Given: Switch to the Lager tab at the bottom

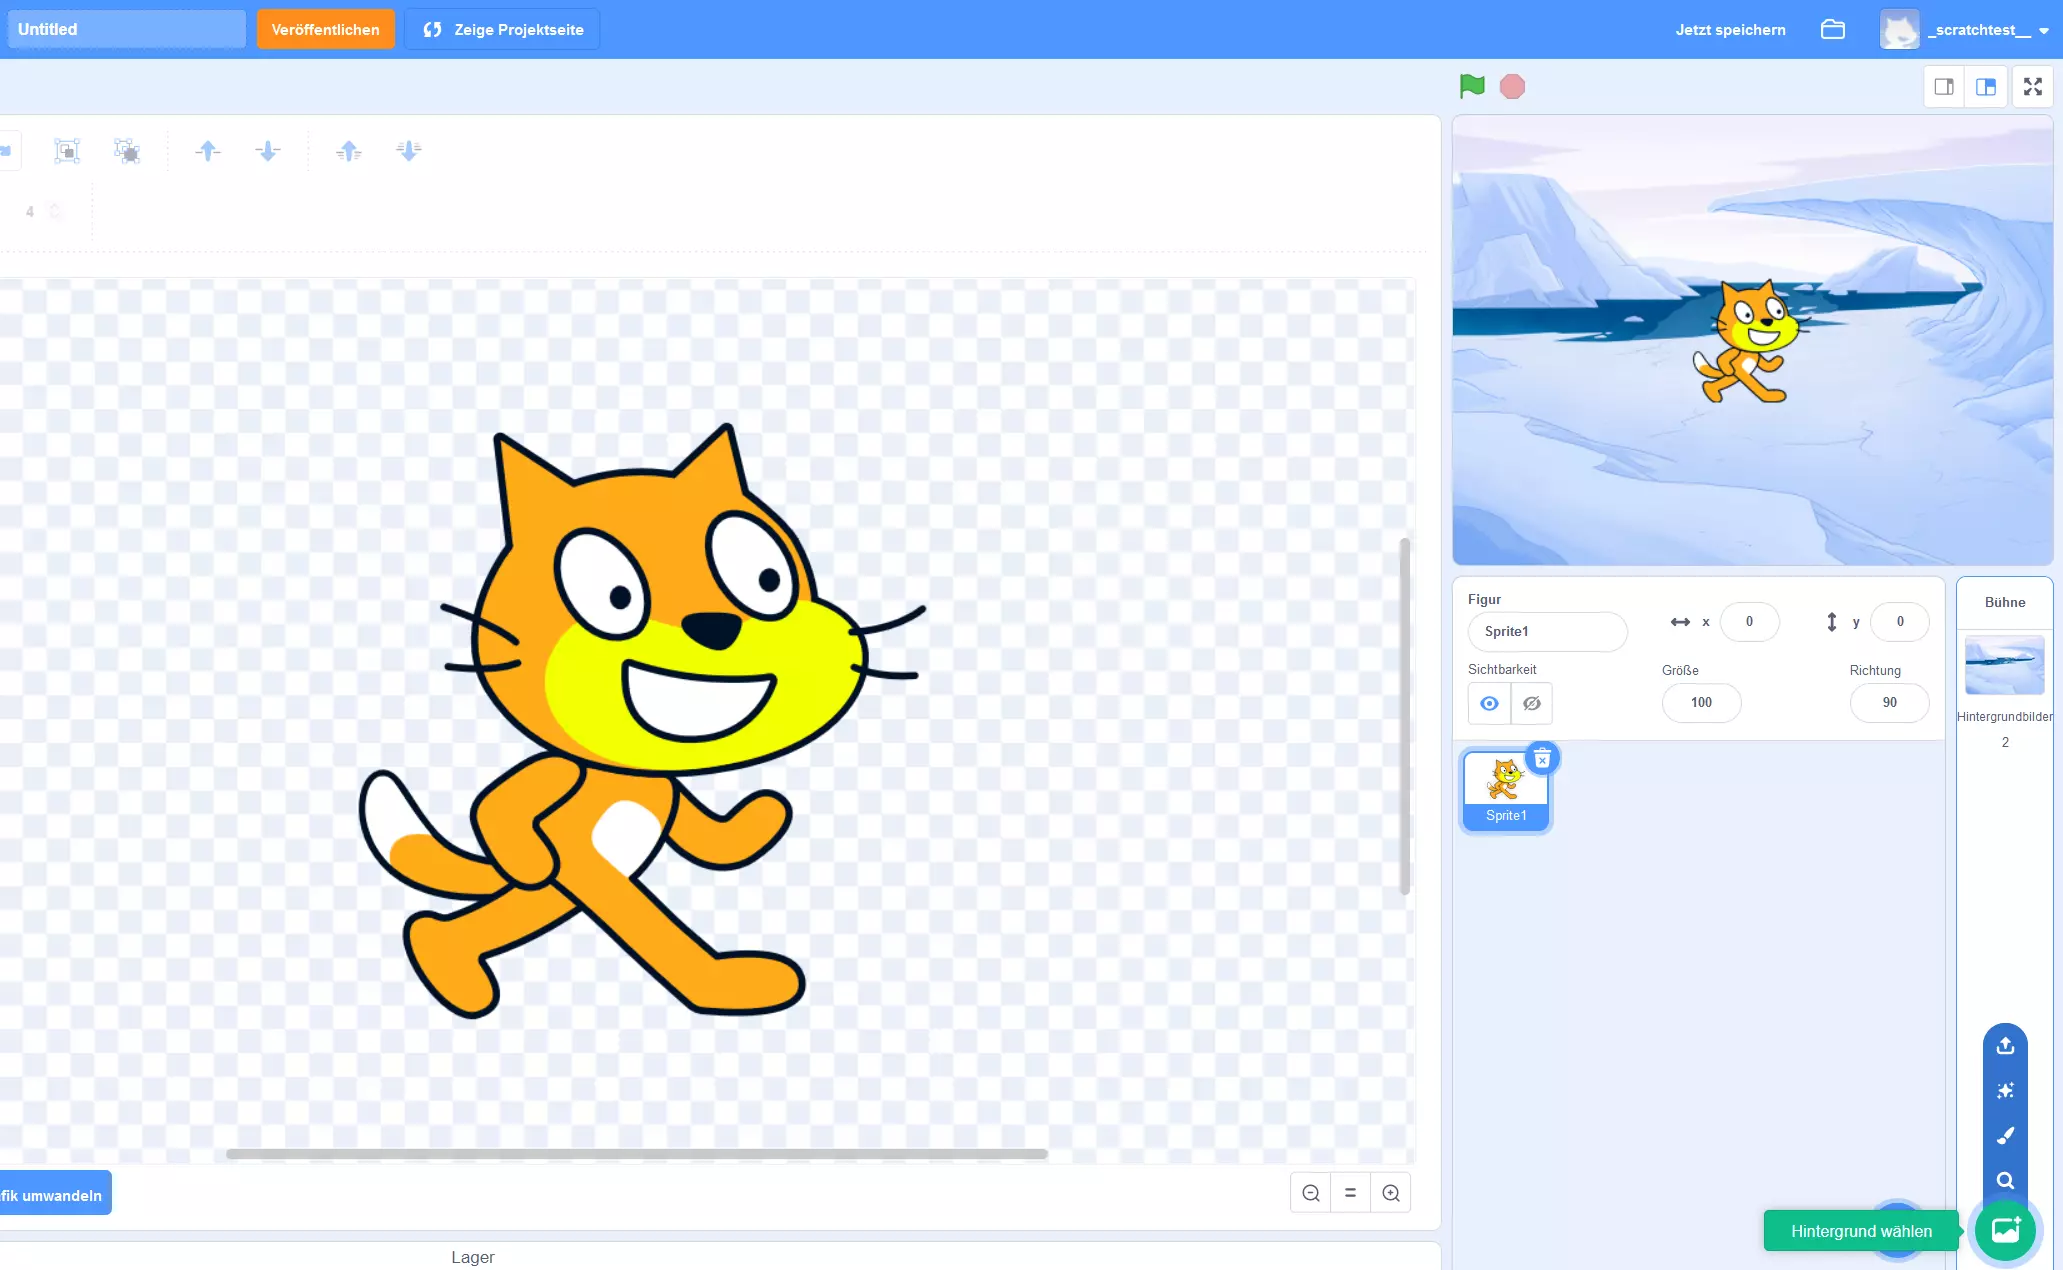Looking at the screenshot, I should pos(472,1256).
